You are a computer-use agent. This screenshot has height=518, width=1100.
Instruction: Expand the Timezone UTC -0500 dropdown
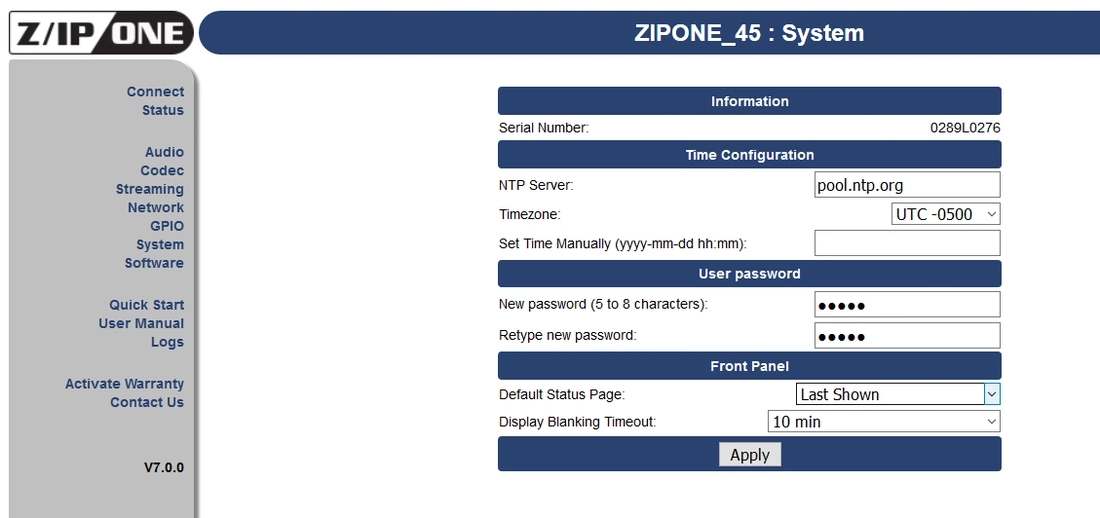(946, 214)
